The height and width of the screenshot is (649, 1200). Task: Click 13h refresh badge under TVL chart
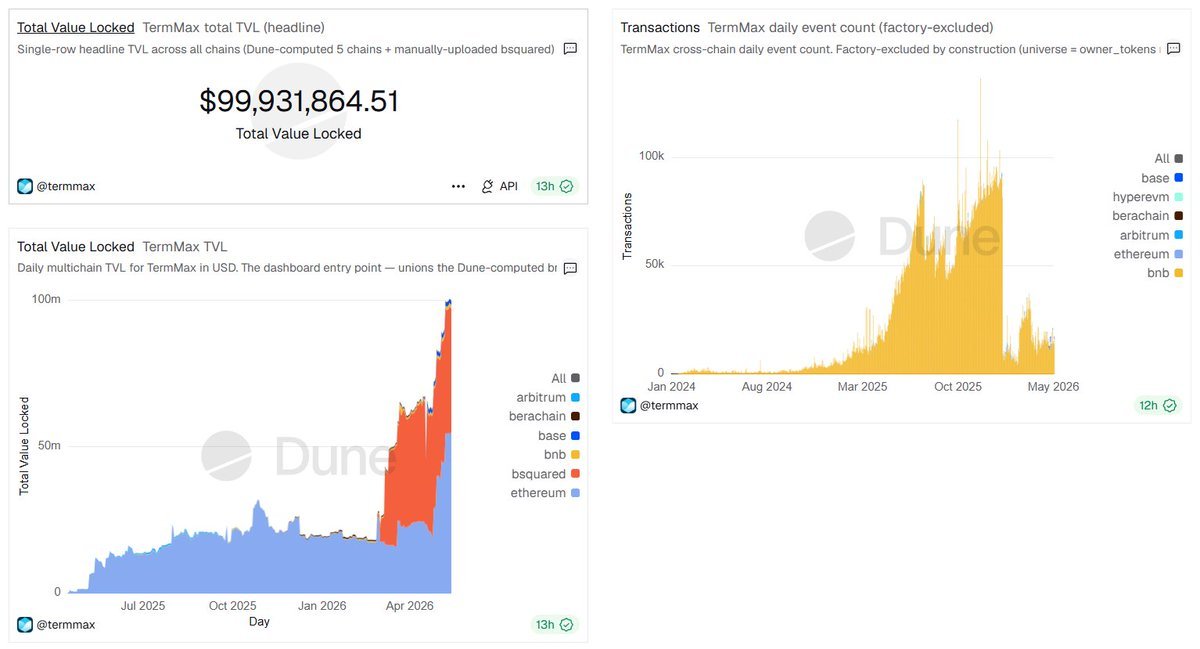[x=554, y=625]
